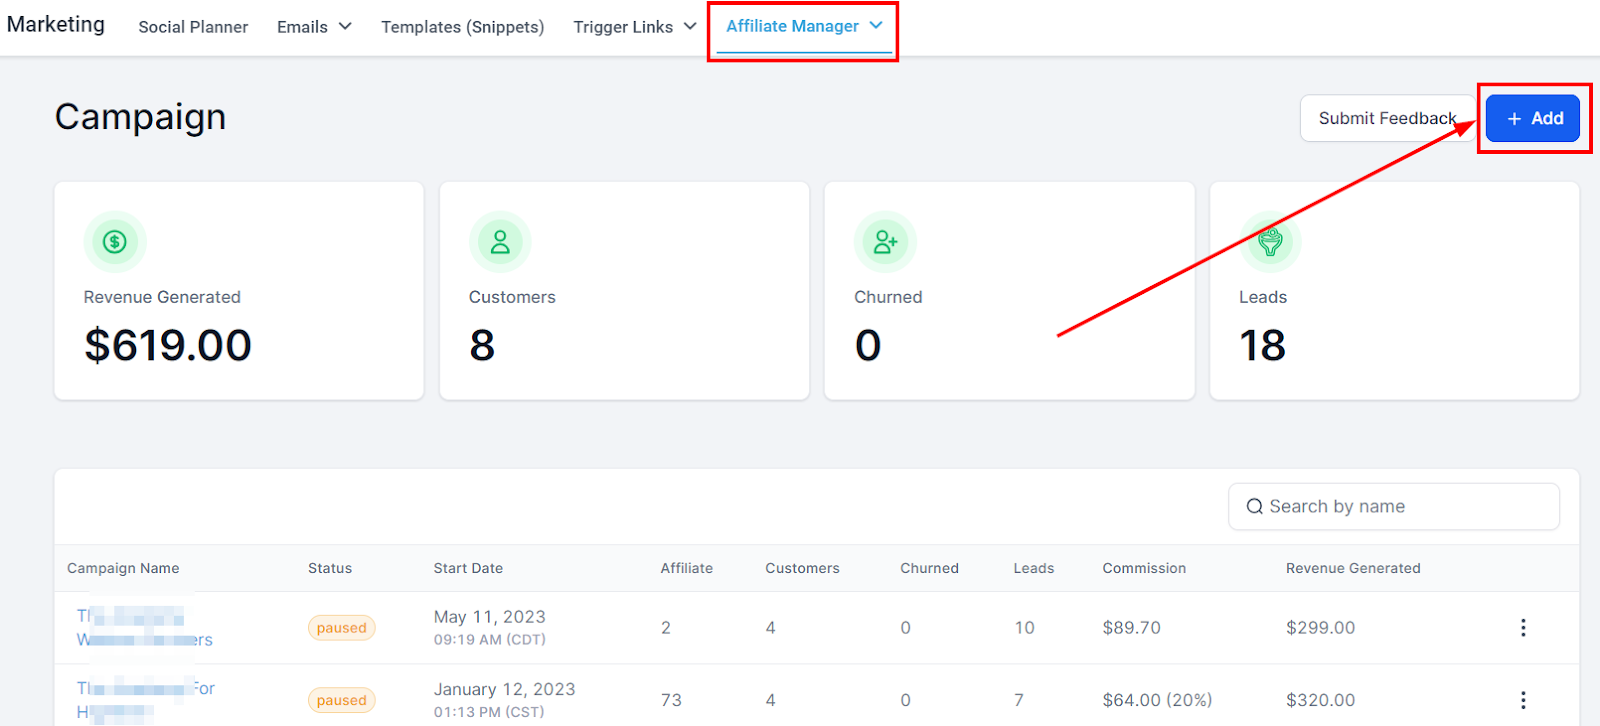Click the $299.00 revenue cell
1600x726 pixels.
pyautogui.click(x=1320, y=628)
